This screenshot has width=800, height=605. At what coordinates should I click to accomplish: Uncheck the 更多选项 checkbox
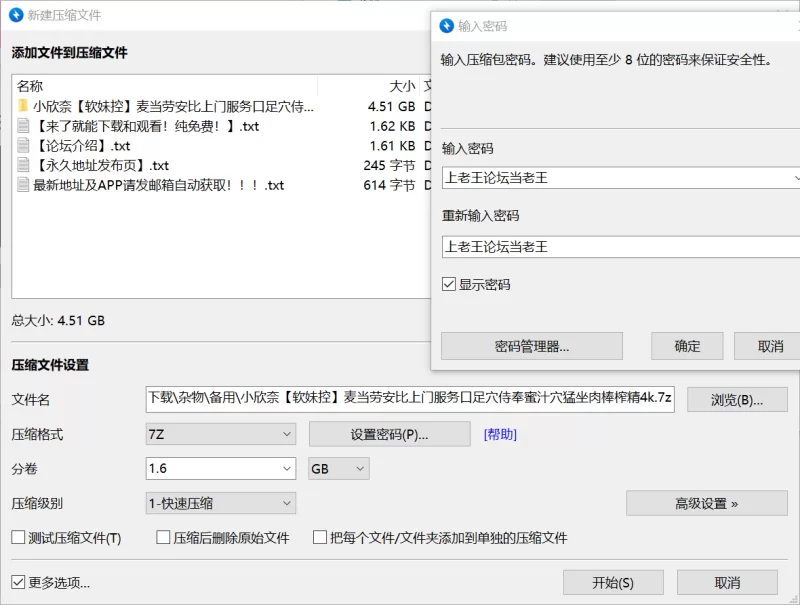(x=18, y=582)
